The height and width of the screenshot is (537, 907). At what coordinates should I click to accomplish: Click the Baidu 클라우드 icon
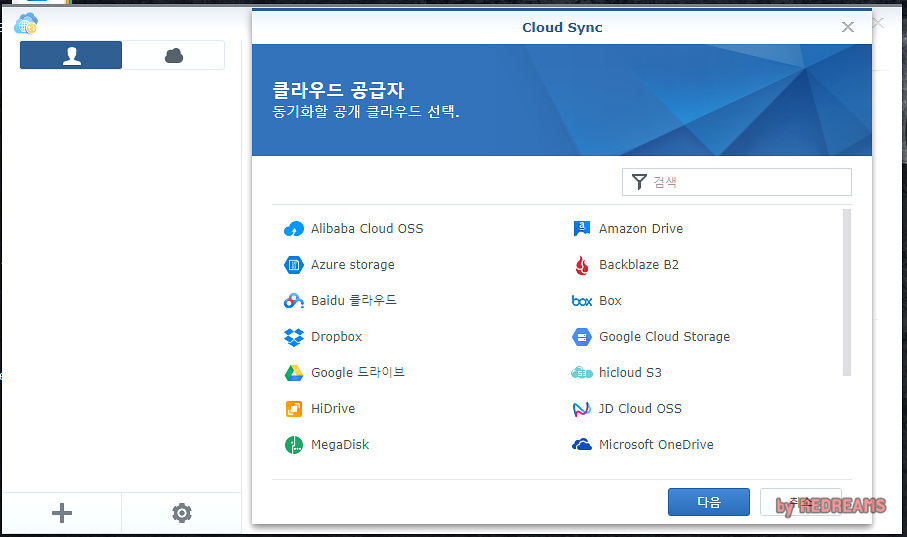294,301
